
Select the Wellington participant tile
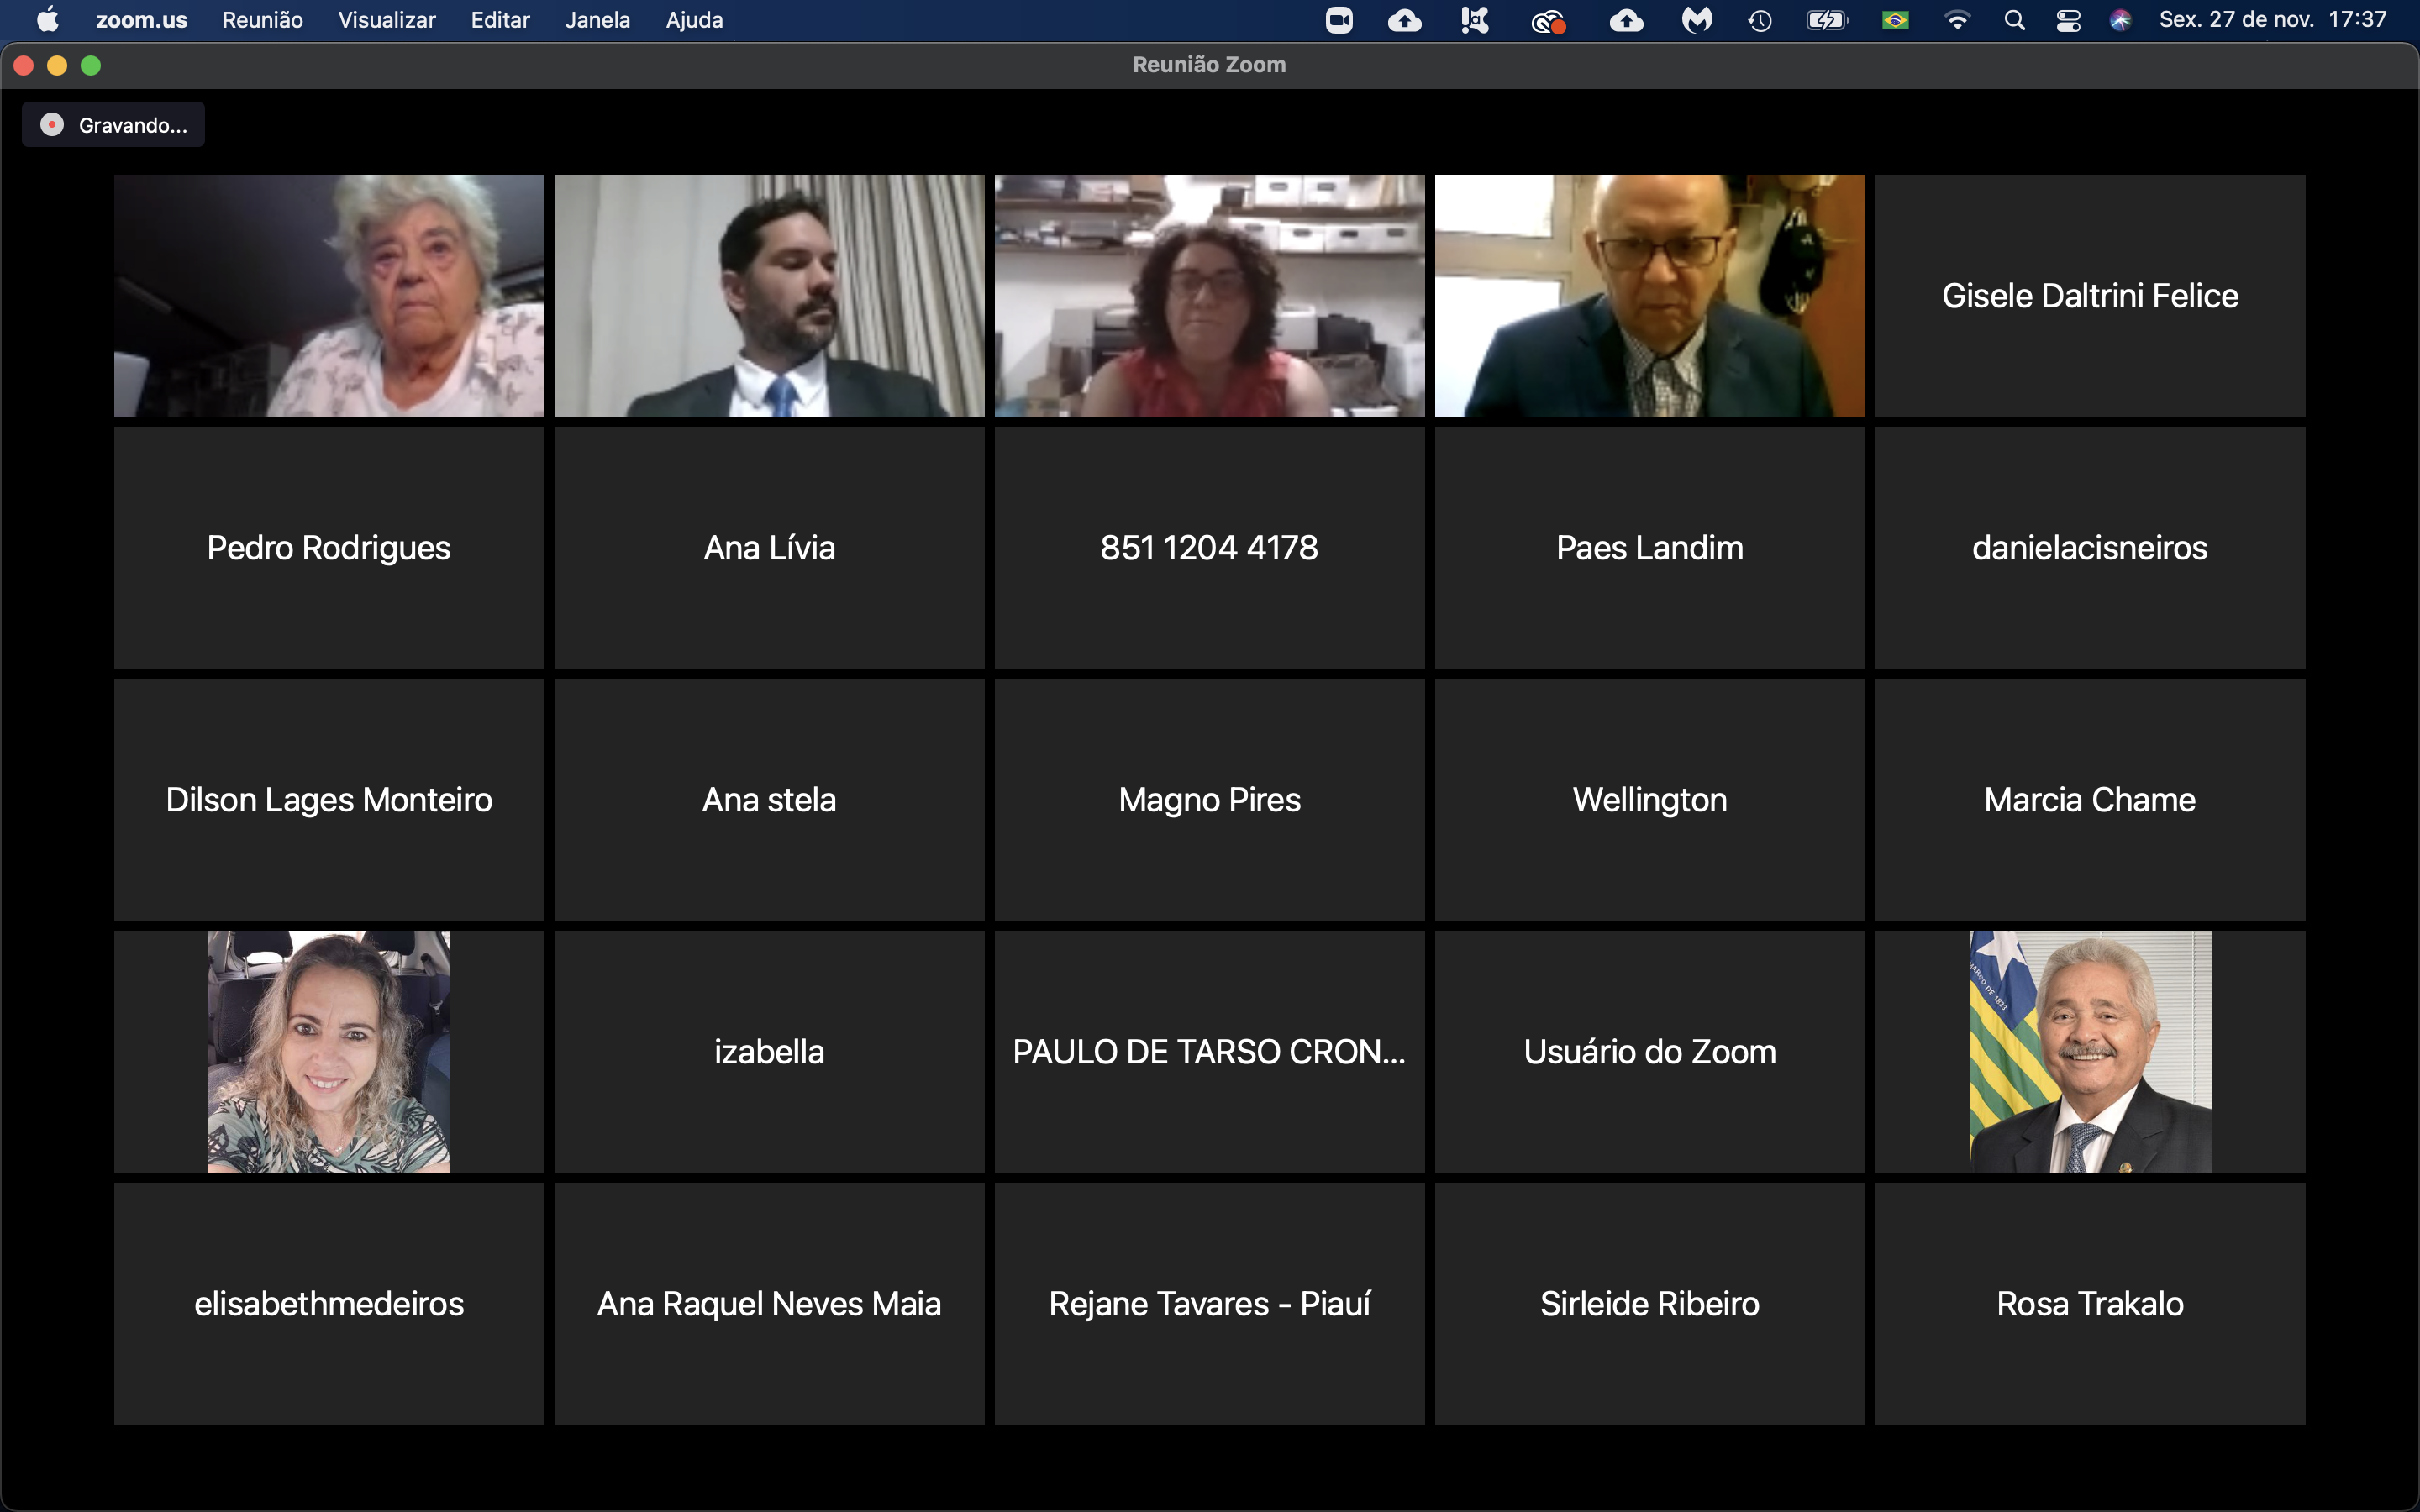pyautogui.click(x=1649, y=799)
